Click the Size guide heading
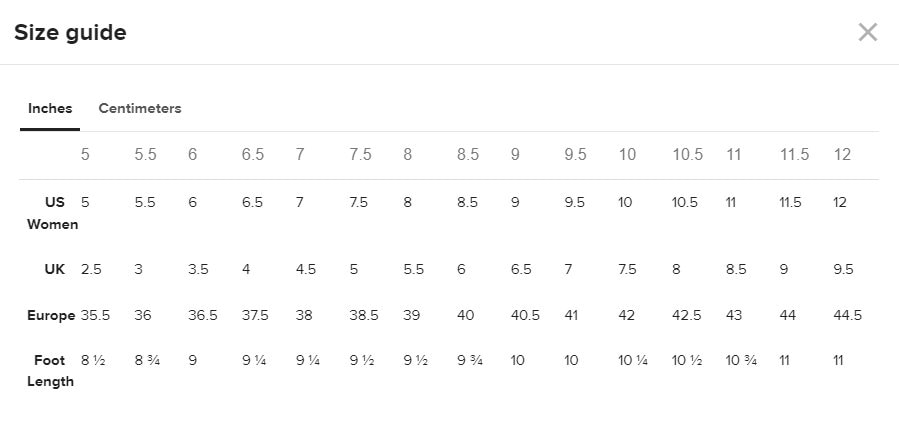This screenshot has width=899, height=445. click(x=70, y=33)
